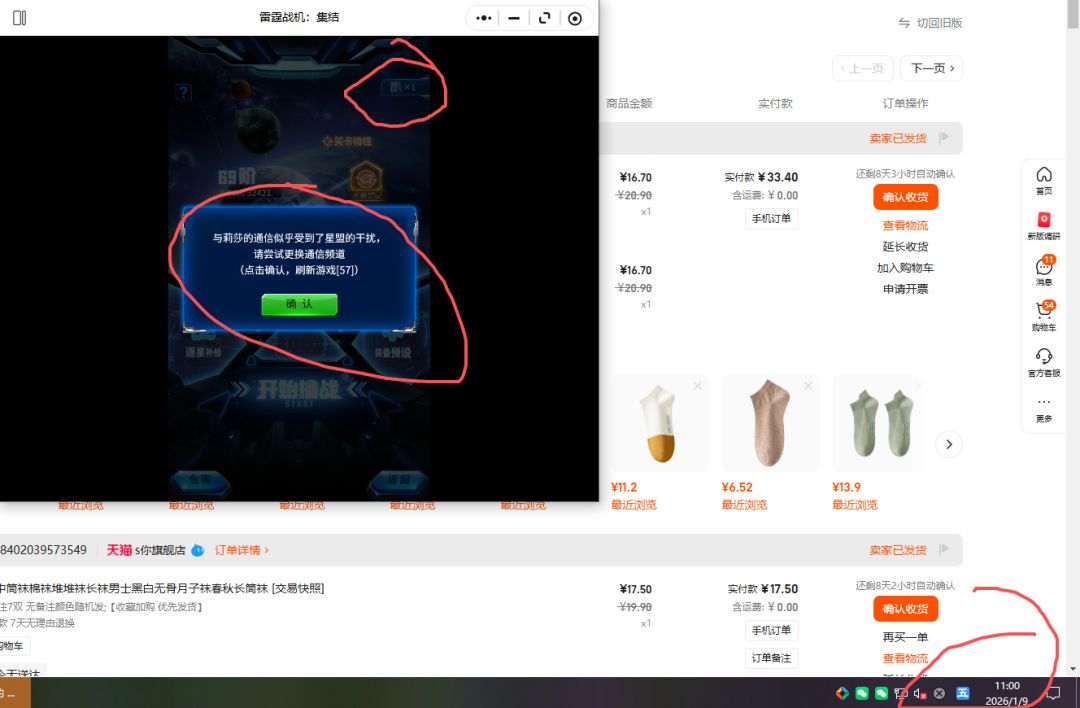Go to 下一页 next page
1080x708 pixels.
(932, 68)
